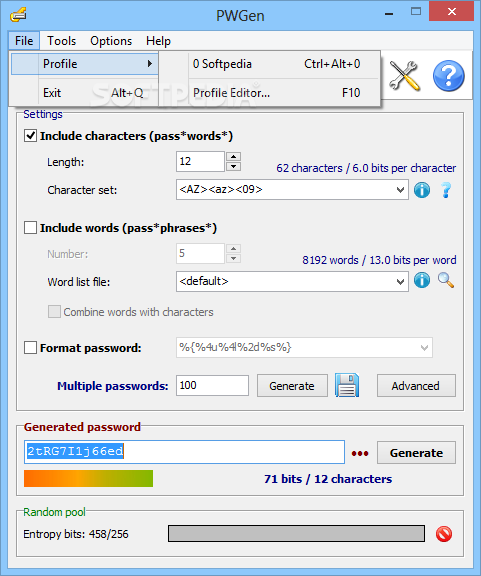Viewport: 481px width, 576px height.
Task: Expand the Word list file dropdown
Action: pyautogui.click(x=400, y=282)
